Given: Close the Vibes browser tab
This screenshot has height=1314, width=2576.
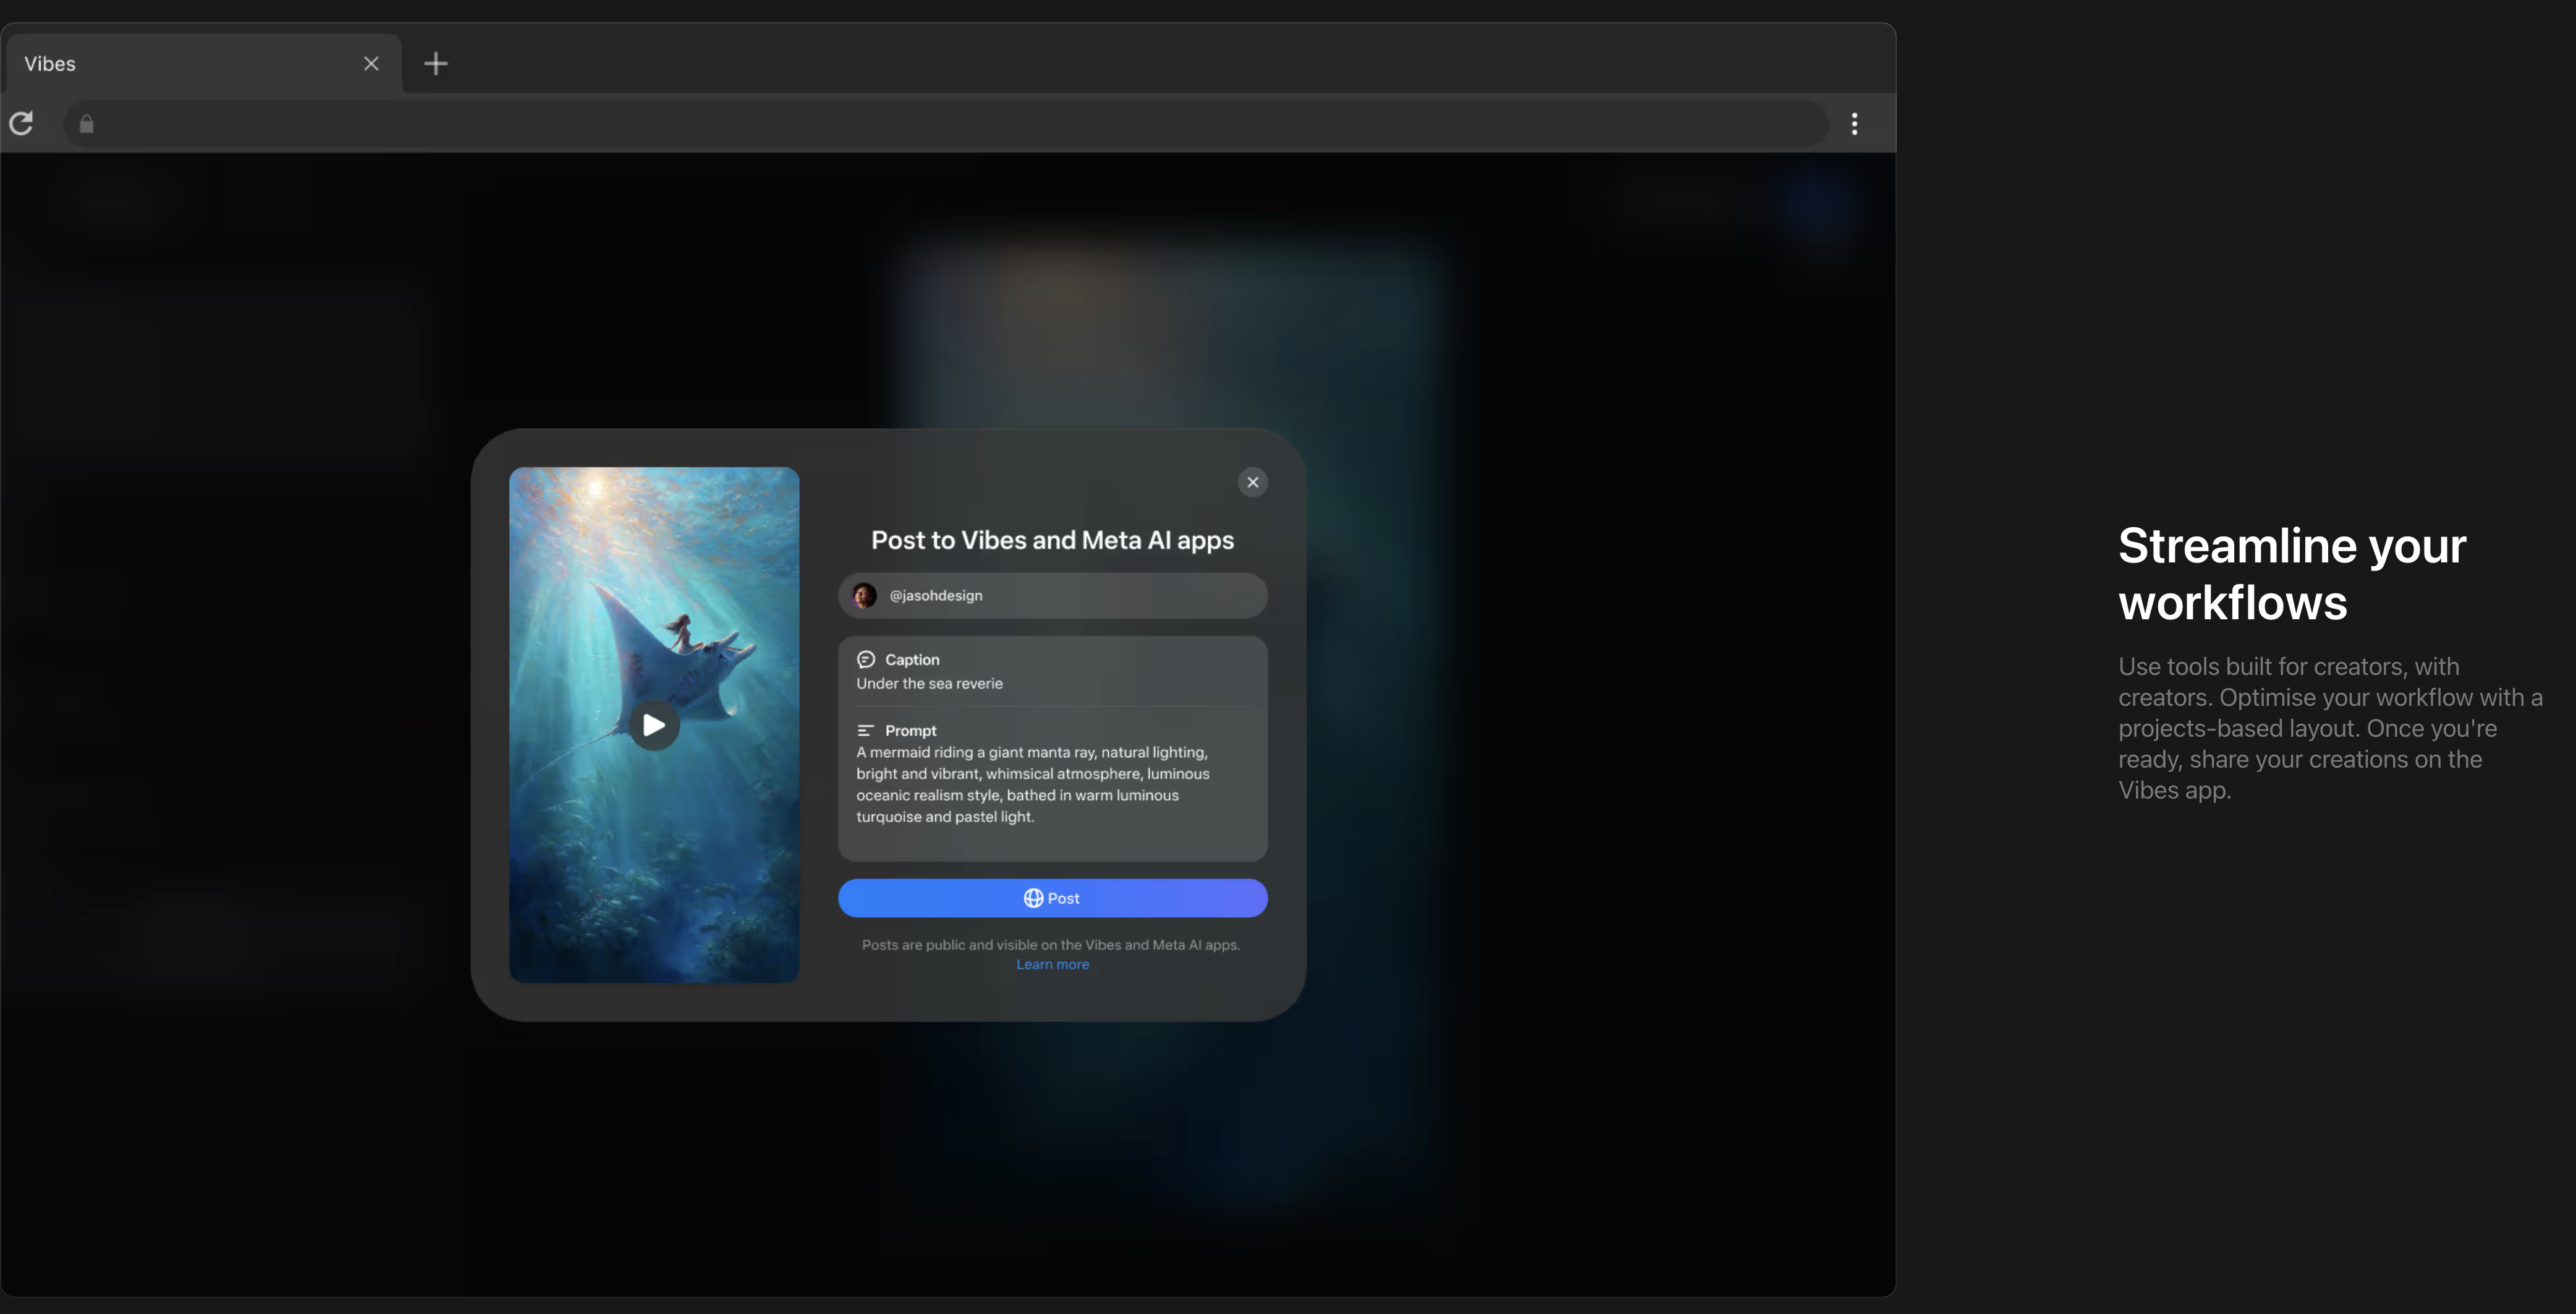Looking at the screenshot, I should pos(371,64).
